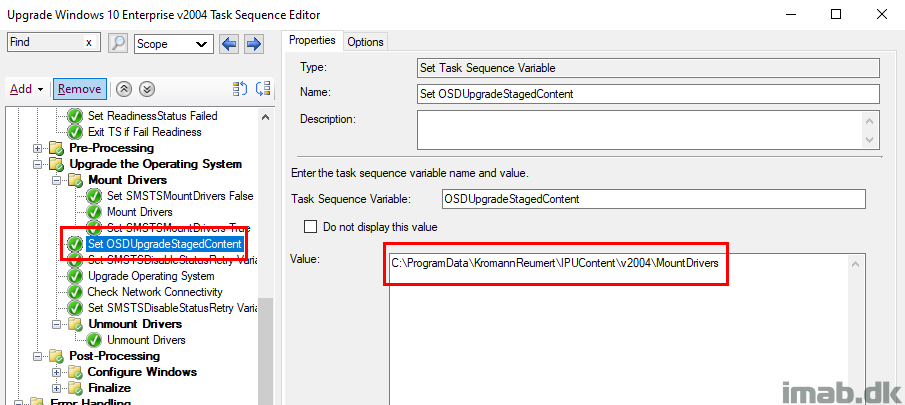Screen dimensions: 905x405
Task: Clear Find box with the x
Action: coord(88,43)
